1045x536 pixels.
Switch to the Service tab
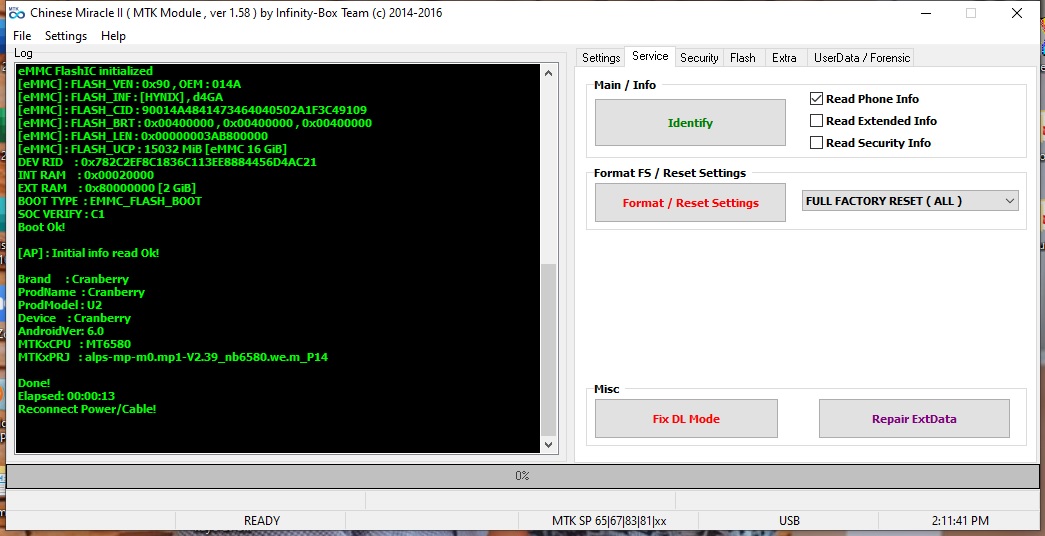[x=650, y=57]
